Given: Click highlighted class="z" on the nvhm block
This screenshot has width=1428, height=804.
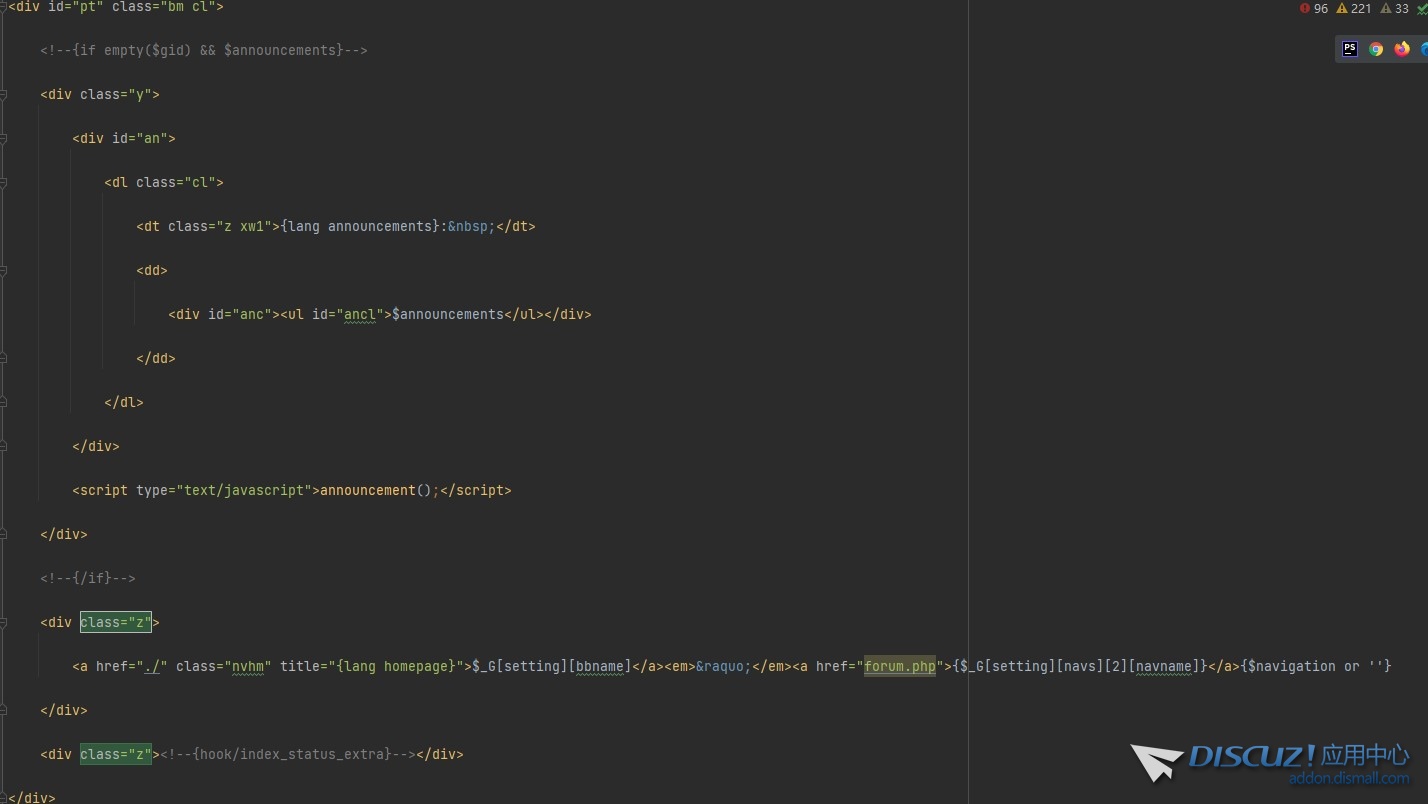Looking at the screenshot, I should pos(116,622).
